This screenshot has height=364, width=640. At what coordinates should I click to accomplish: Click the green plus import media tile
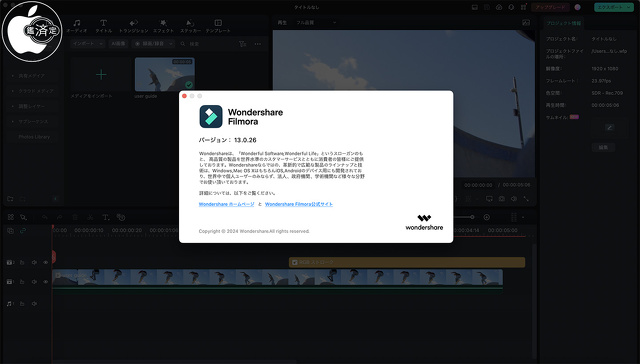101,74
